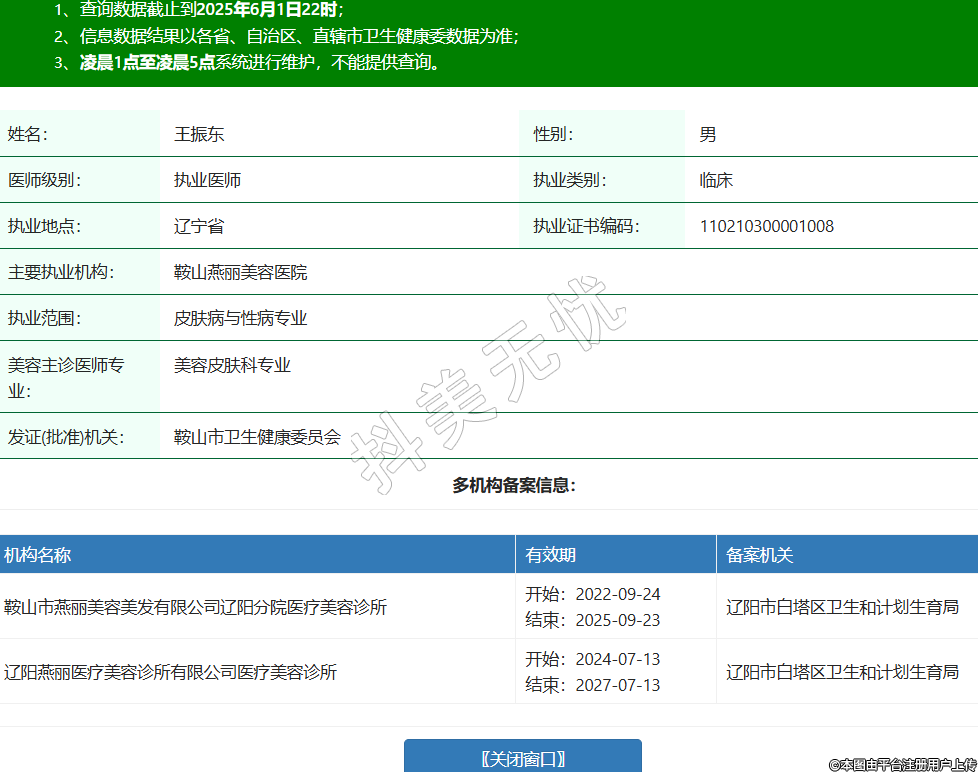Select the certificate number 110210300001008
Image resolution: width=978 pixels, height=772 pixels.
pyautogui.click(x=766, y=226)
